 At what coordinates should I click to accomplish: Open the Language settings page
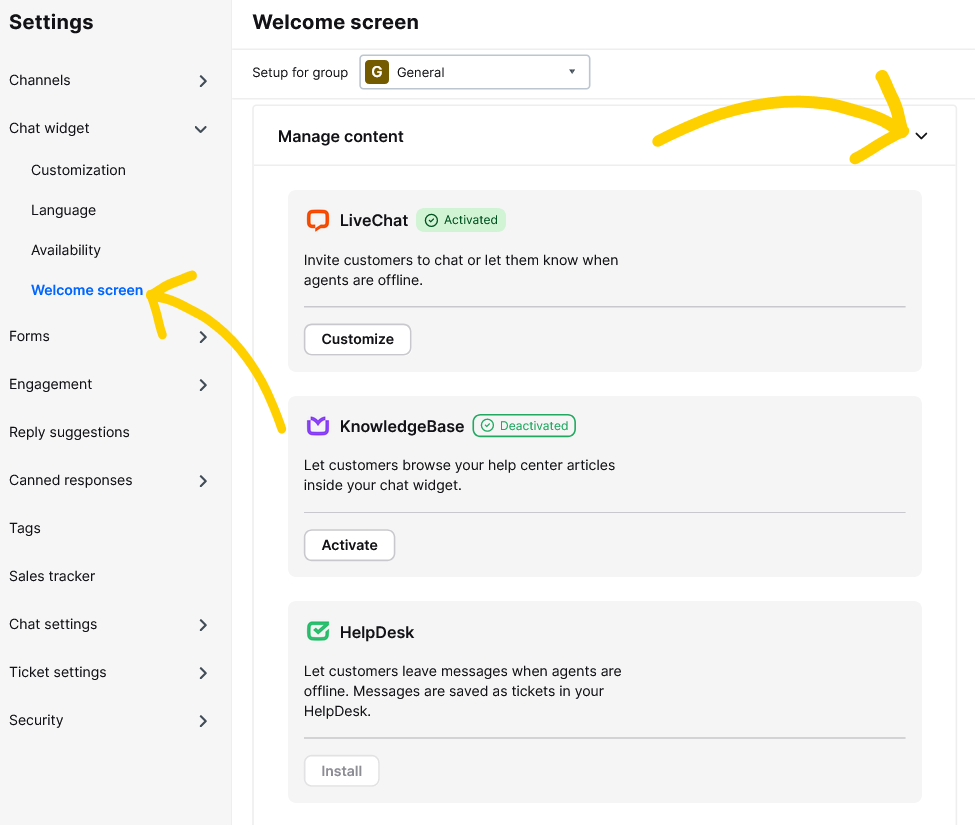click(63, 210)
